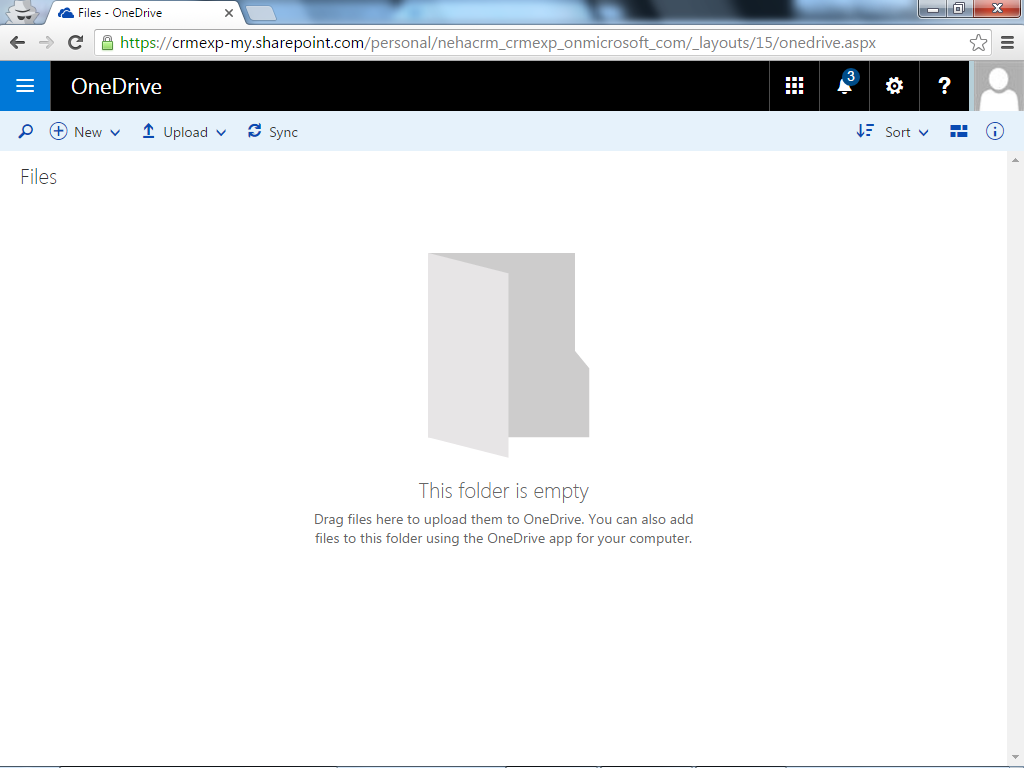Click the Upload arrow icon

point(148,132)
